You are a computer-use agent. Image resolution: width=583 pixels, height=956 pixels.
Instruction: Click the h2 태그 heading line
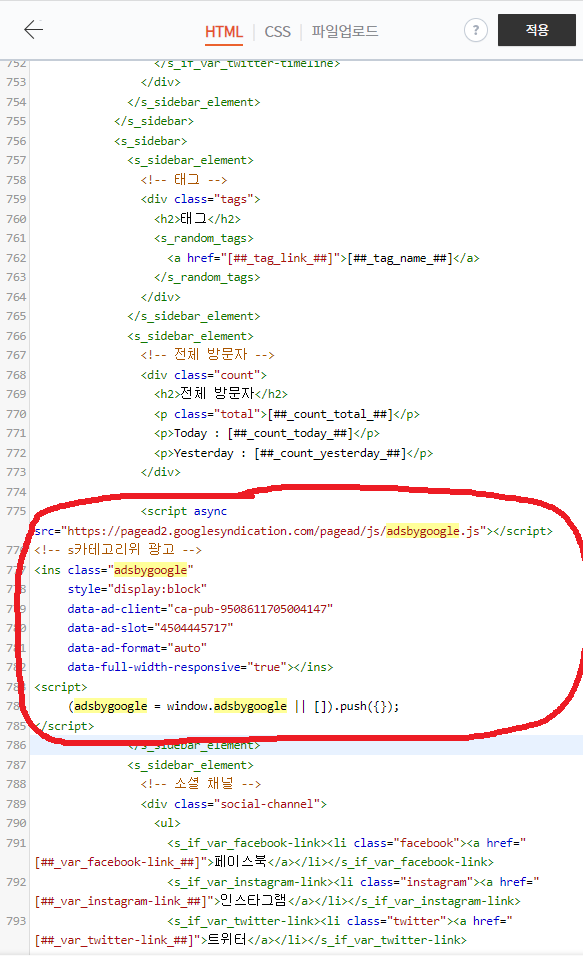click(198, 219)
